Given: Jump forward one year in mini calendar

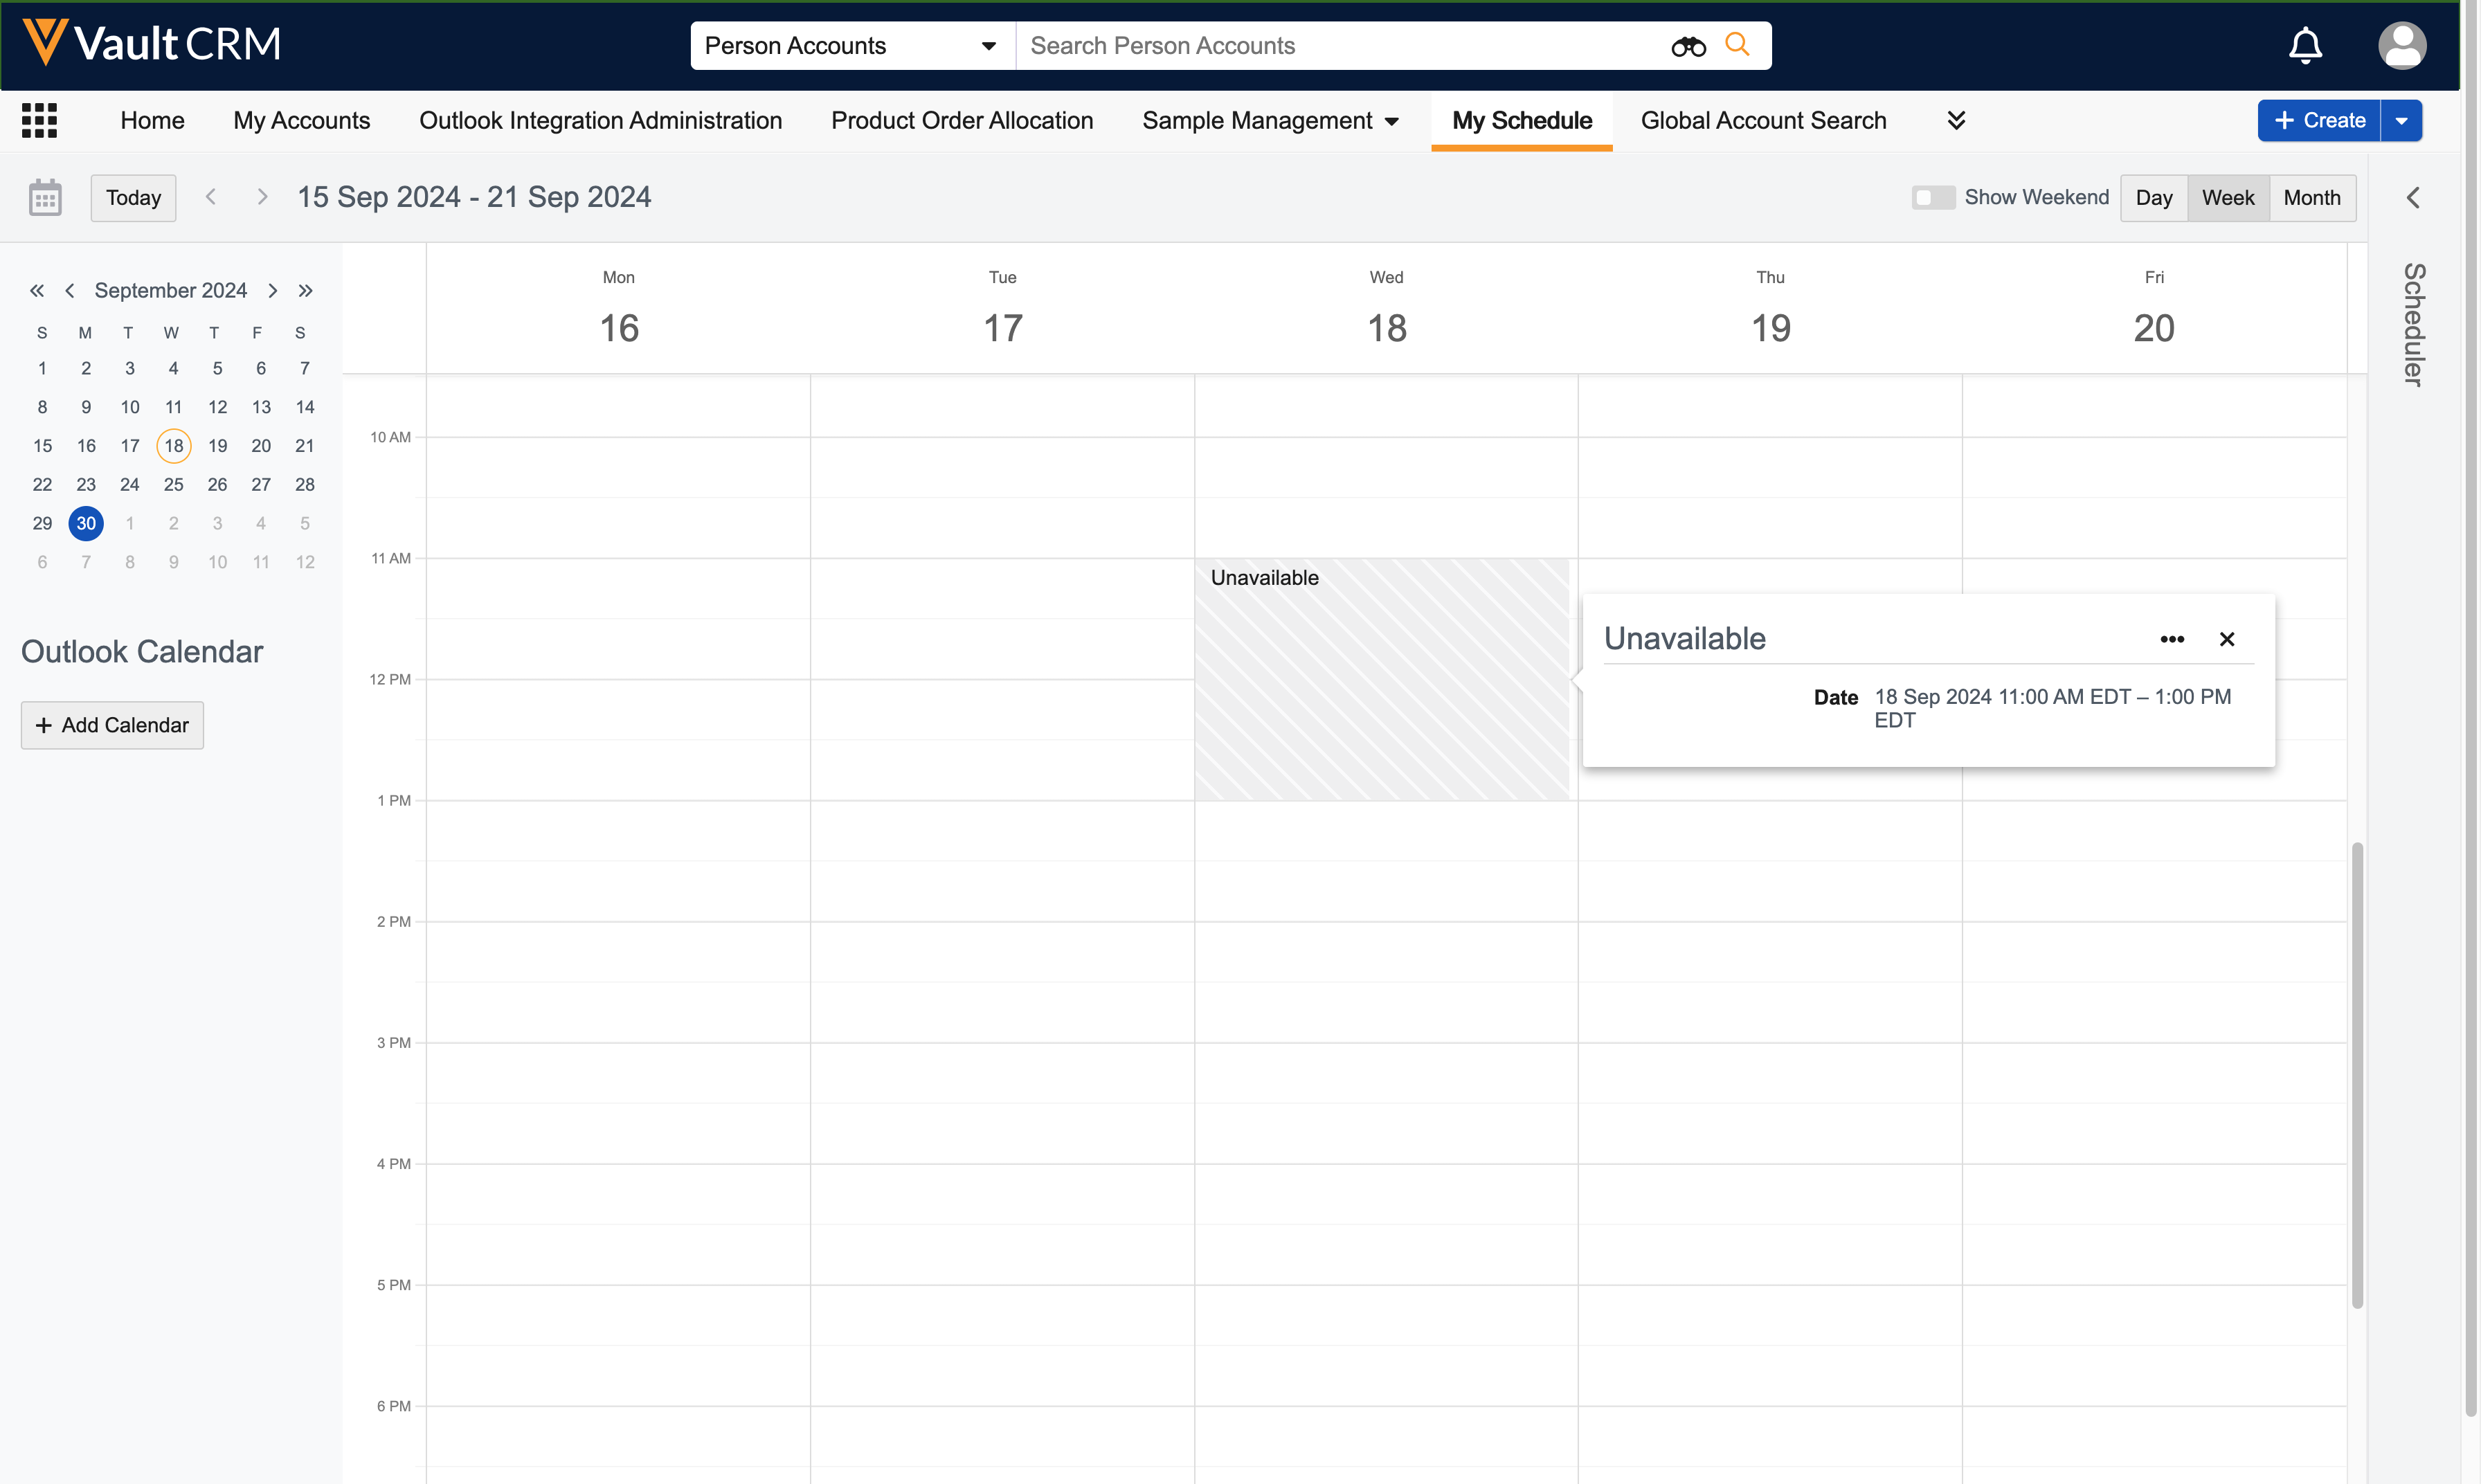Looking at the screenshot, I should (305, 290).
